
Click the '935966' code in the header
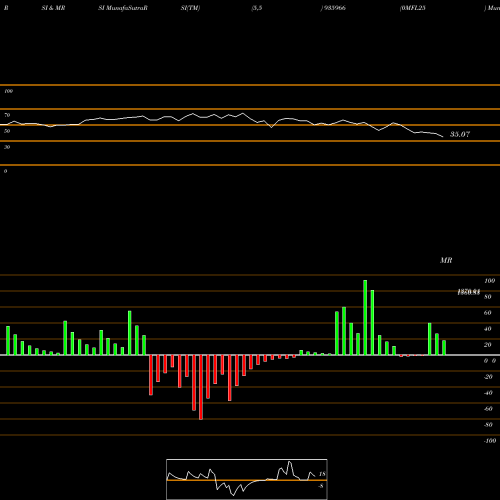coord(334,8)
